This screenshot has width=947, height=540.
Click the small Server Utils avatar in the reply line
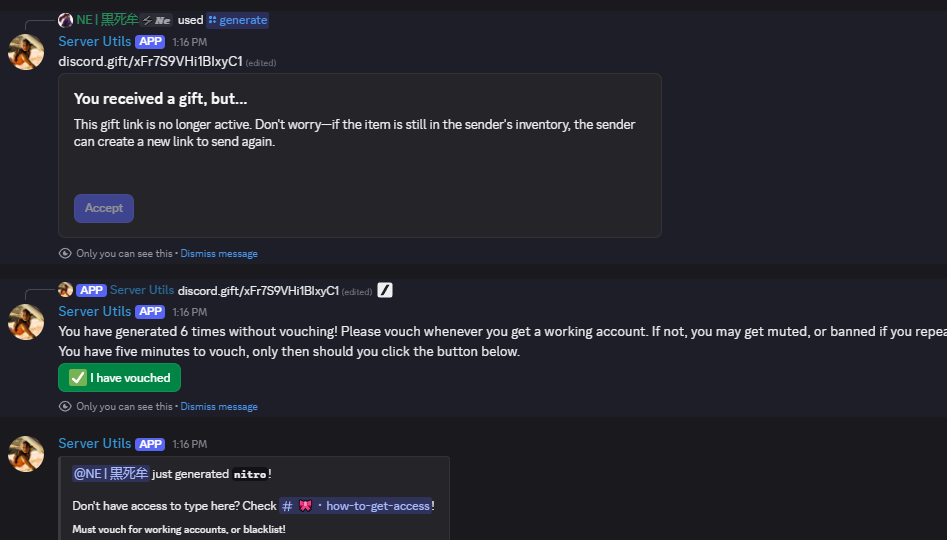pyautogui.click(x=65, y=290)
